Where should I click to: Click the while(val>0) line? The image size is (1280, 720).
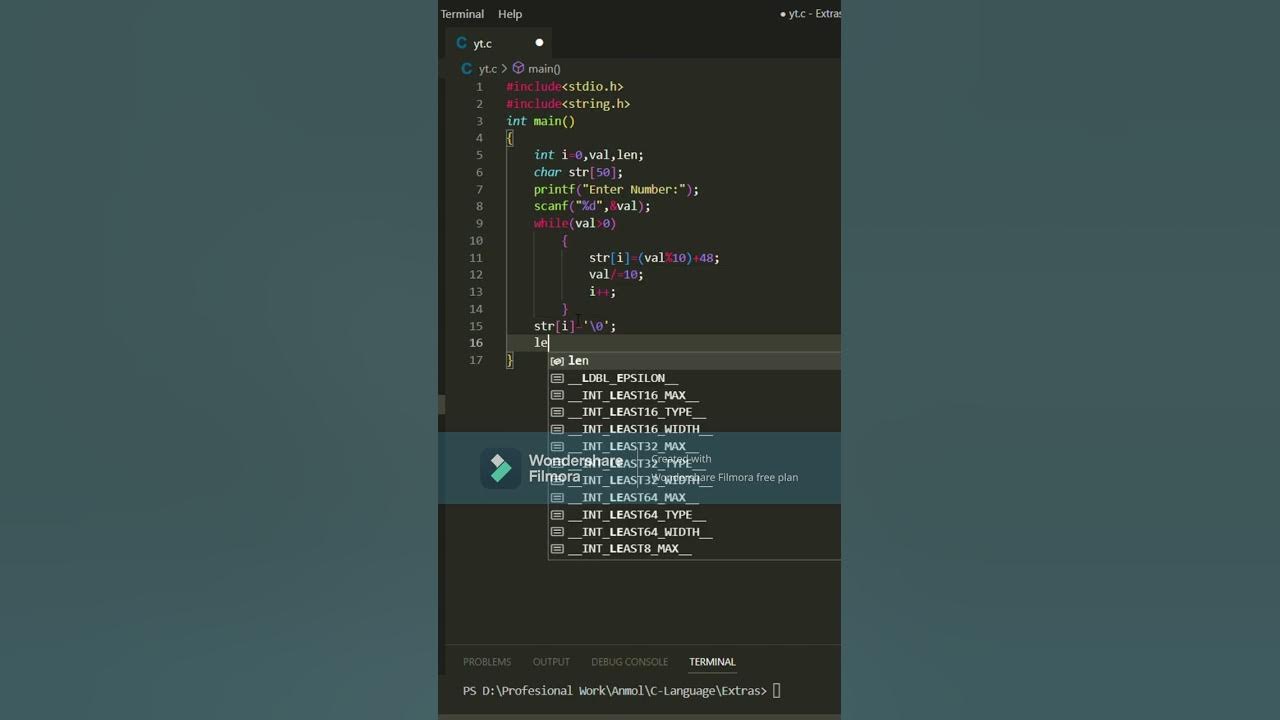(x=575, y=223)
